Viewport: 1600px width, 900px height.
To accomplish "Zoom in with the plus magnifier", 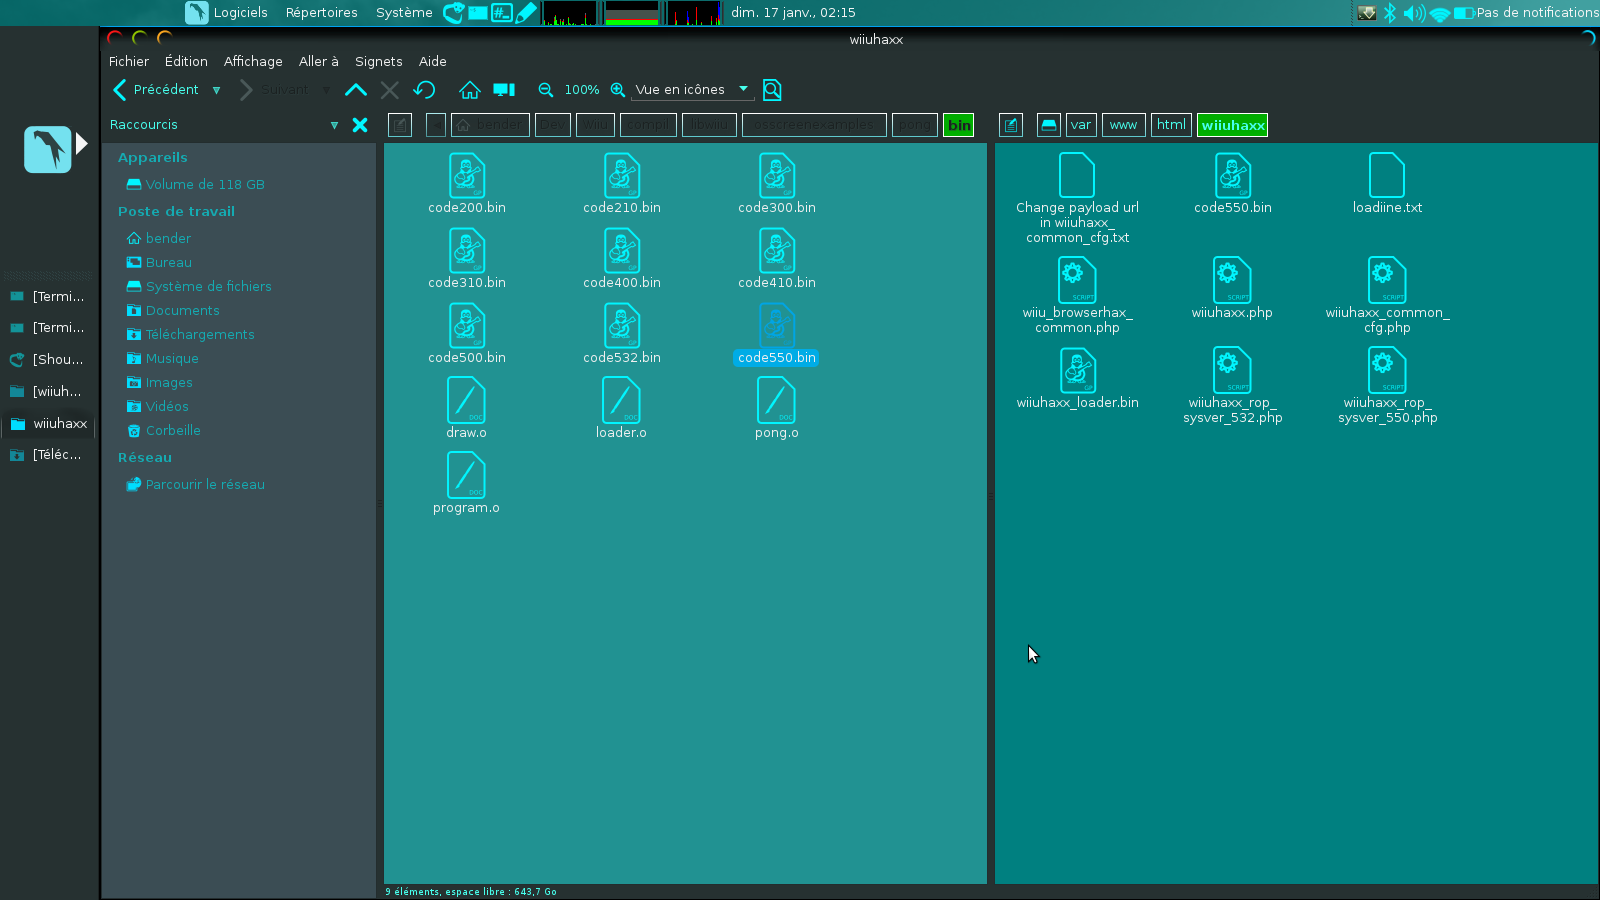I will pos(618,90).
